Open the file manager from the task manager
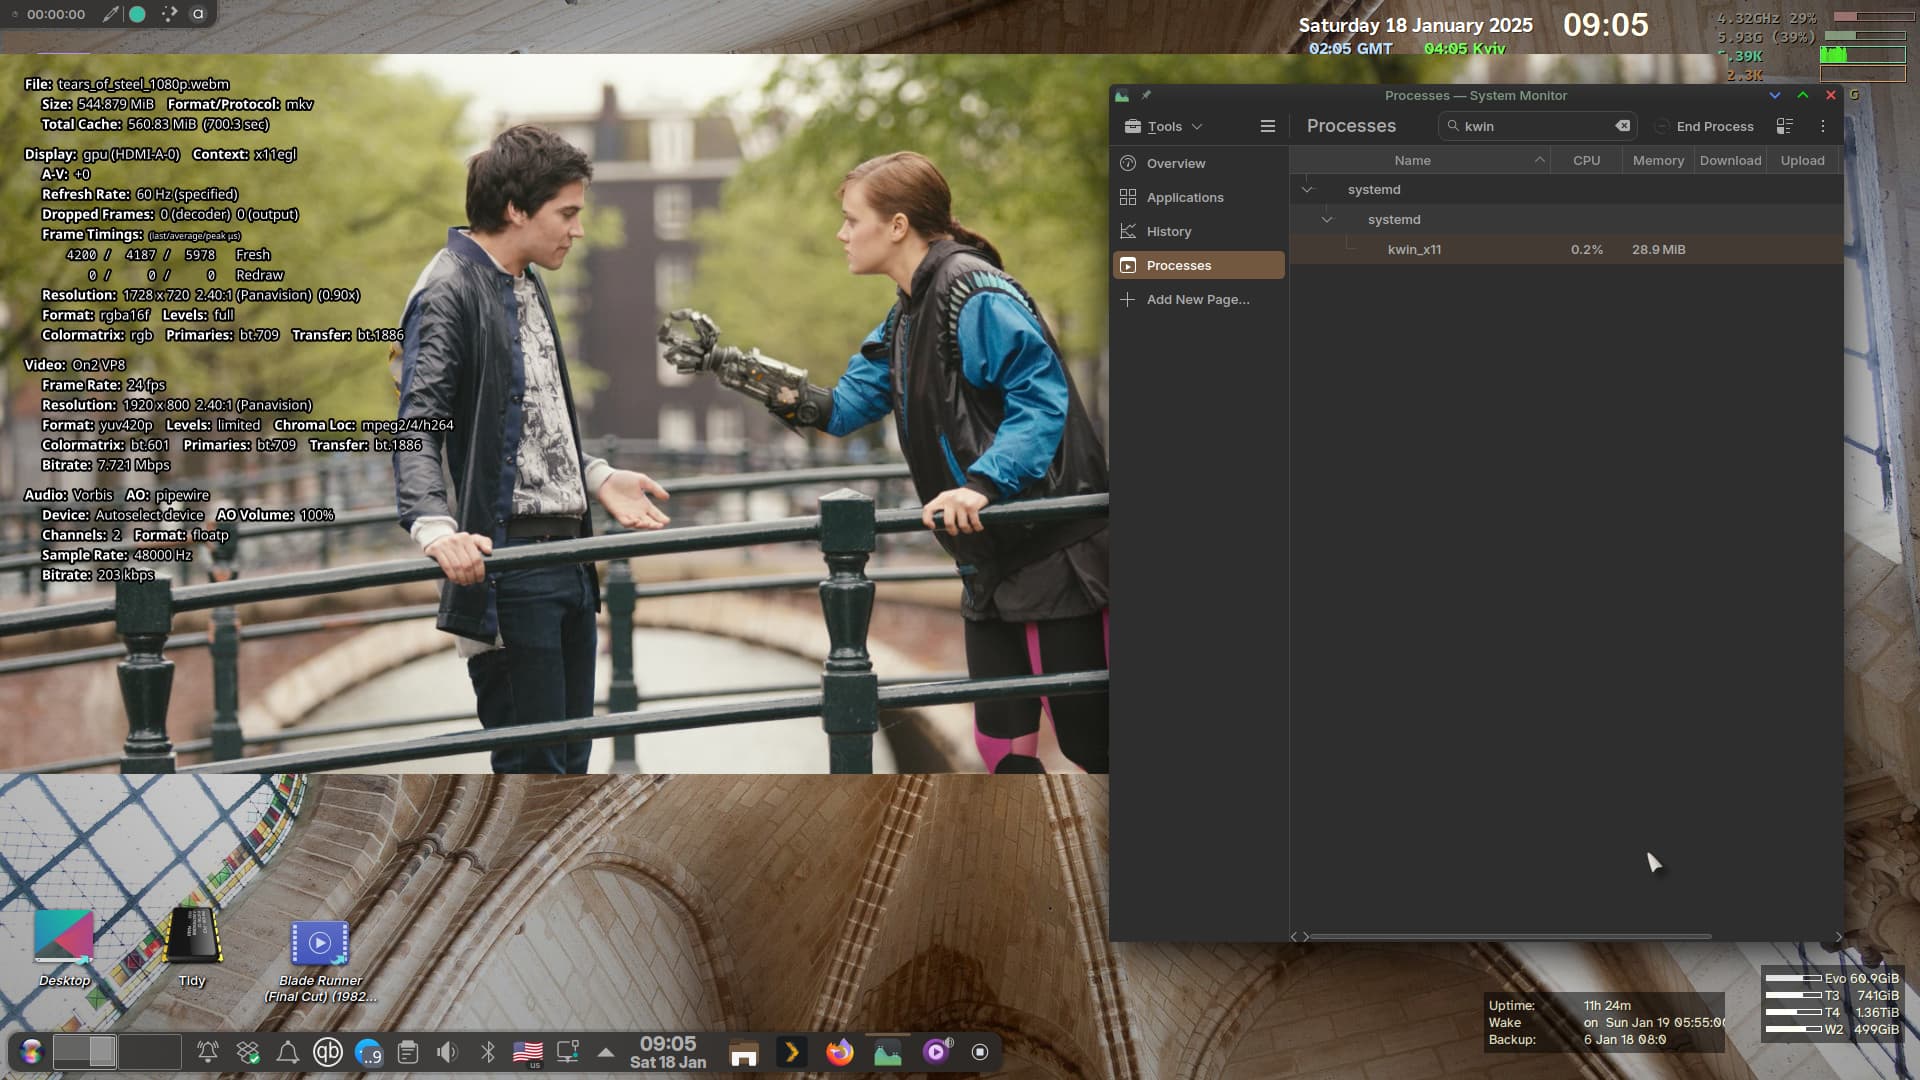The image size is (1920, 1080). click(x=744, y=1053)
